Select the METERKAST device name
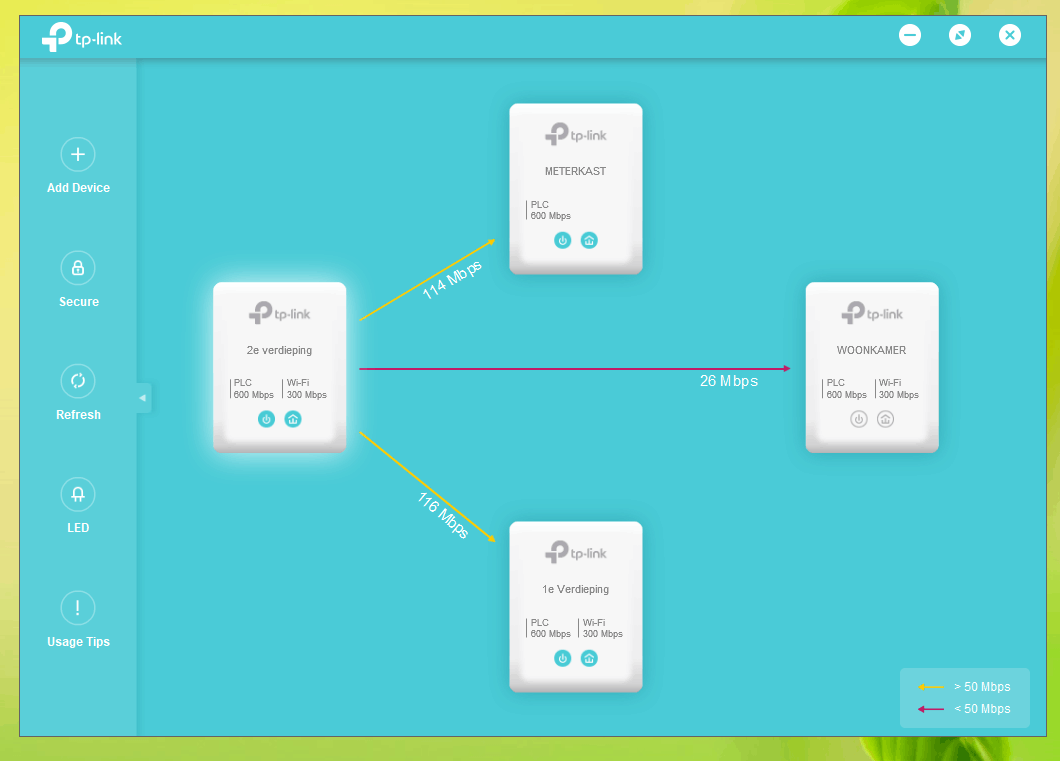1060x761 pixels. pyautogui.click(x=575, y=171)
